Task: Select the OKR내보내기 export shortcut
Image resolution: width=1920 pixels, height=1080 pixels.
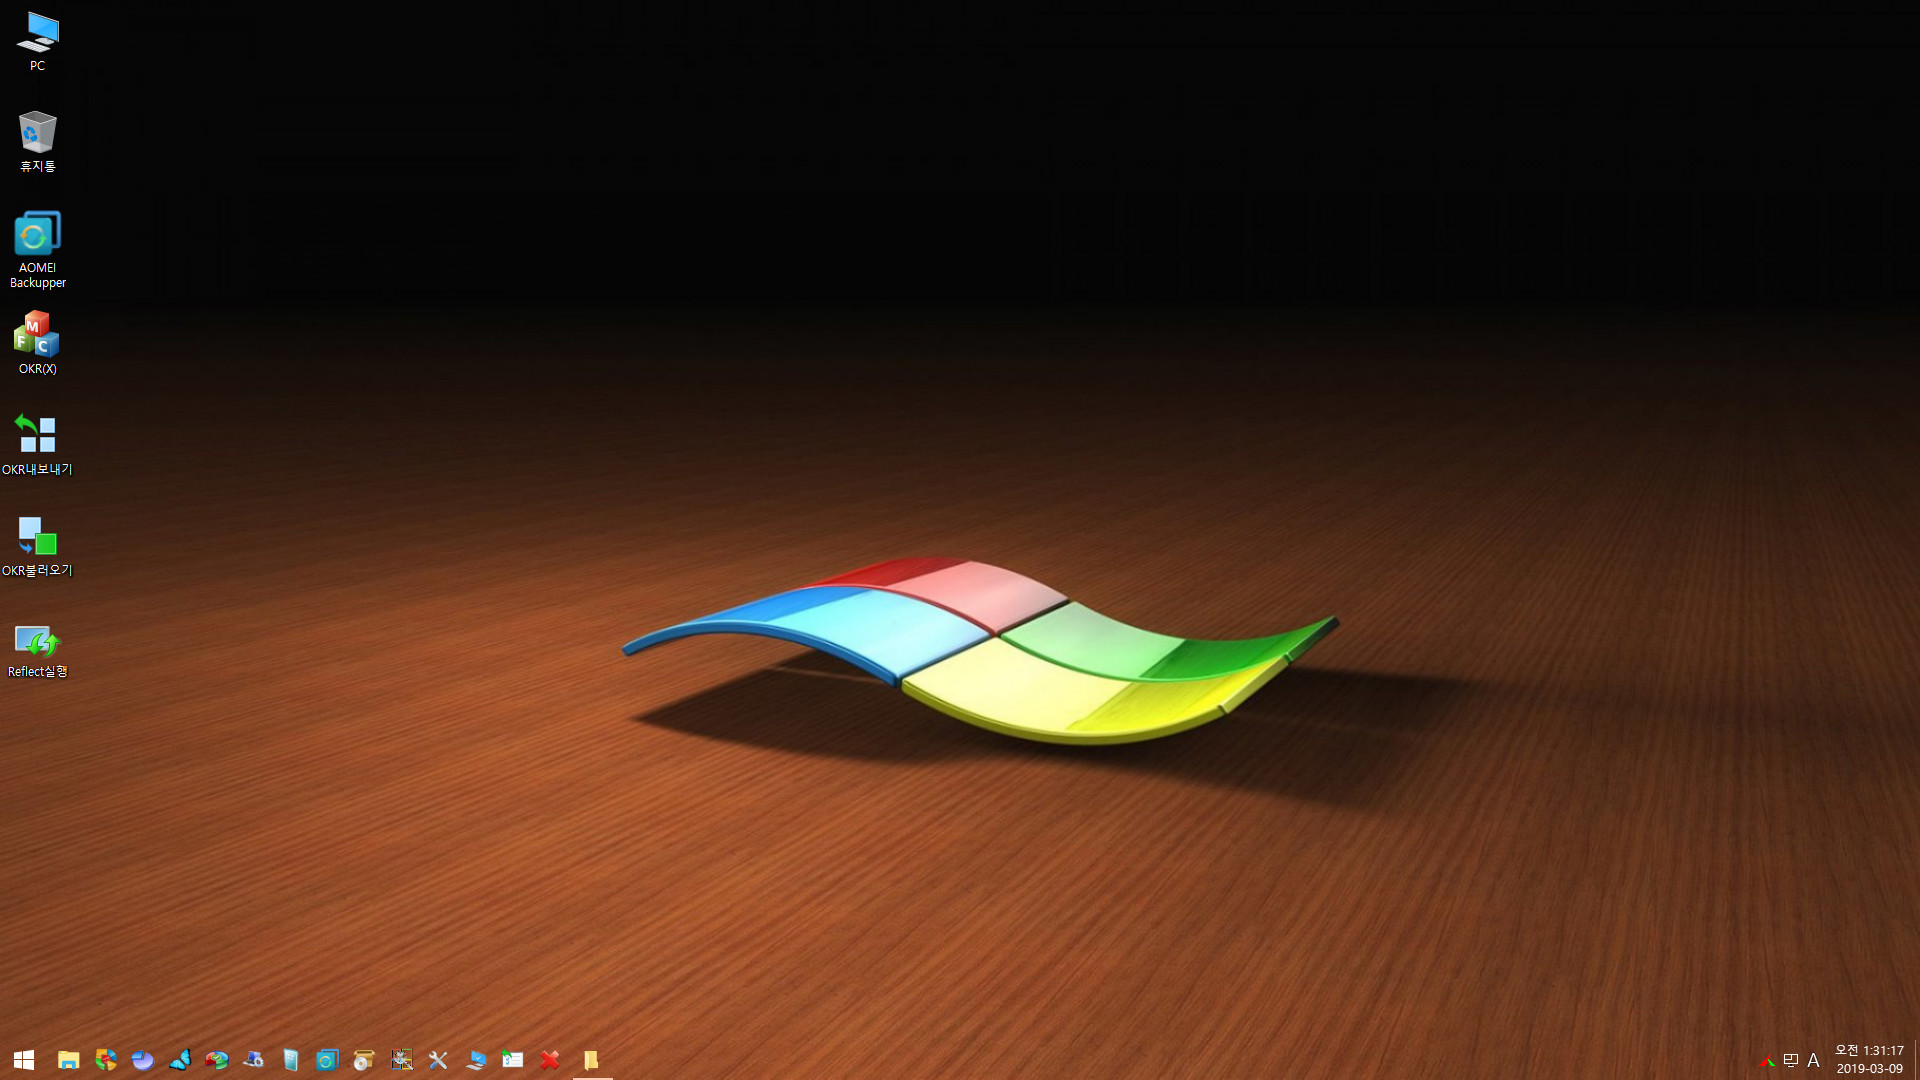Action: (x=37, y=445)
